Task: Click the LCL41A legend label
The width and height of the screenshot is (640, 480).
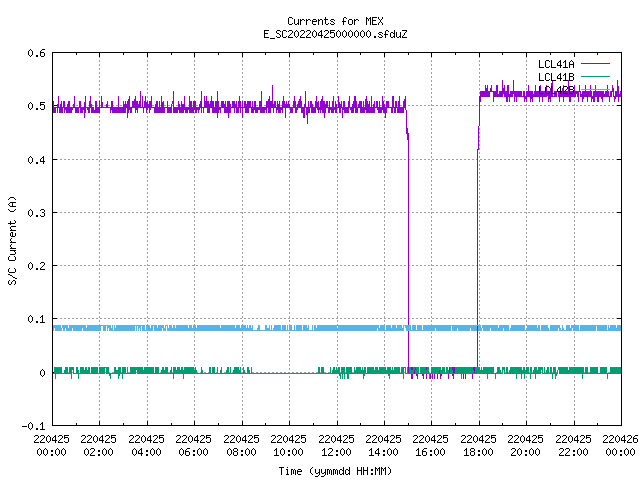Action: [x=556, y=64]
